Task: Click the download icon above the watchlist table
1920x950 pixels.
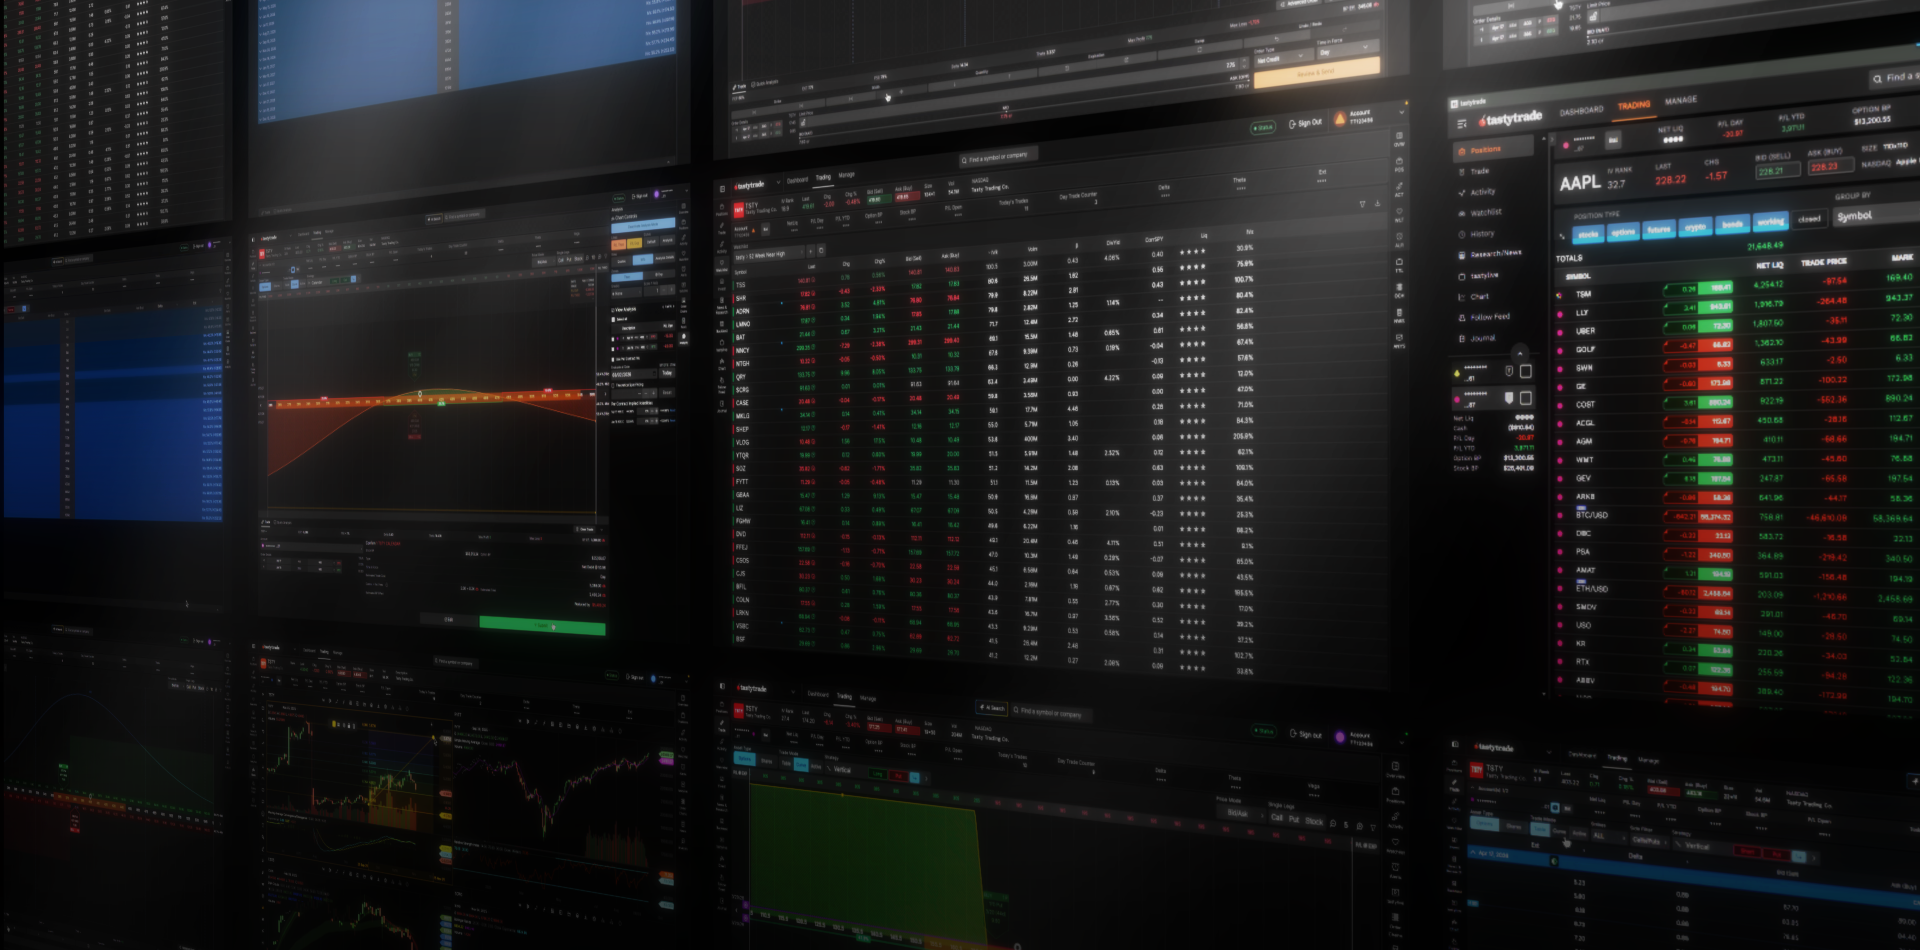Action: (1377, 203)
